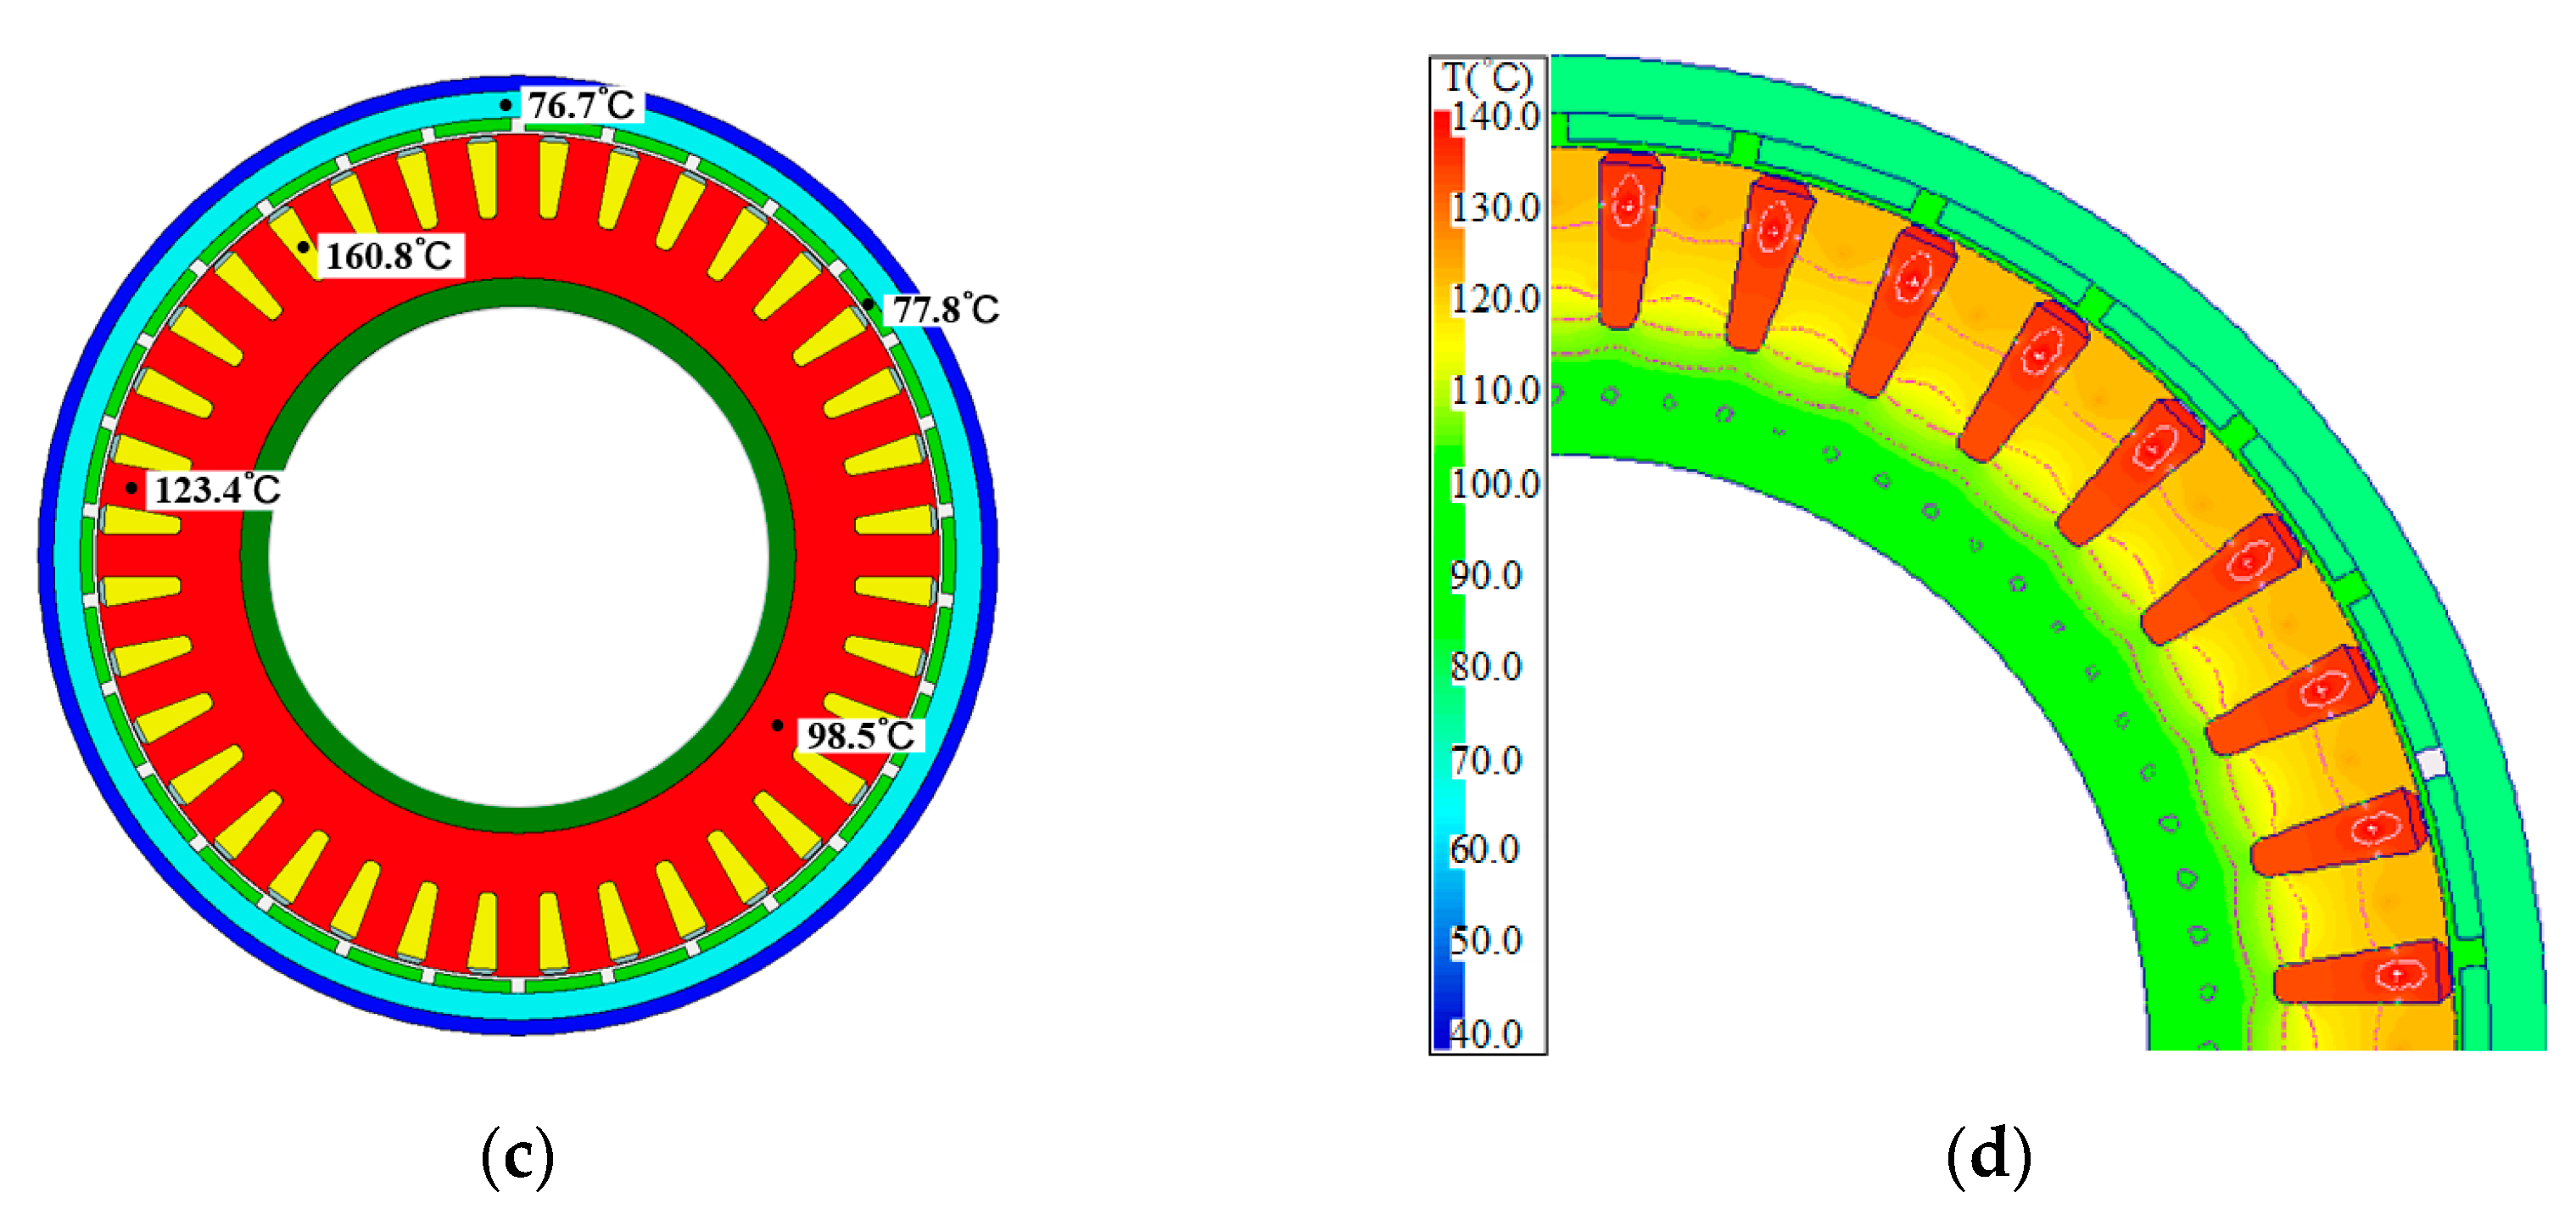Click the T(°C) legend title

click(x=1488, y=77)
